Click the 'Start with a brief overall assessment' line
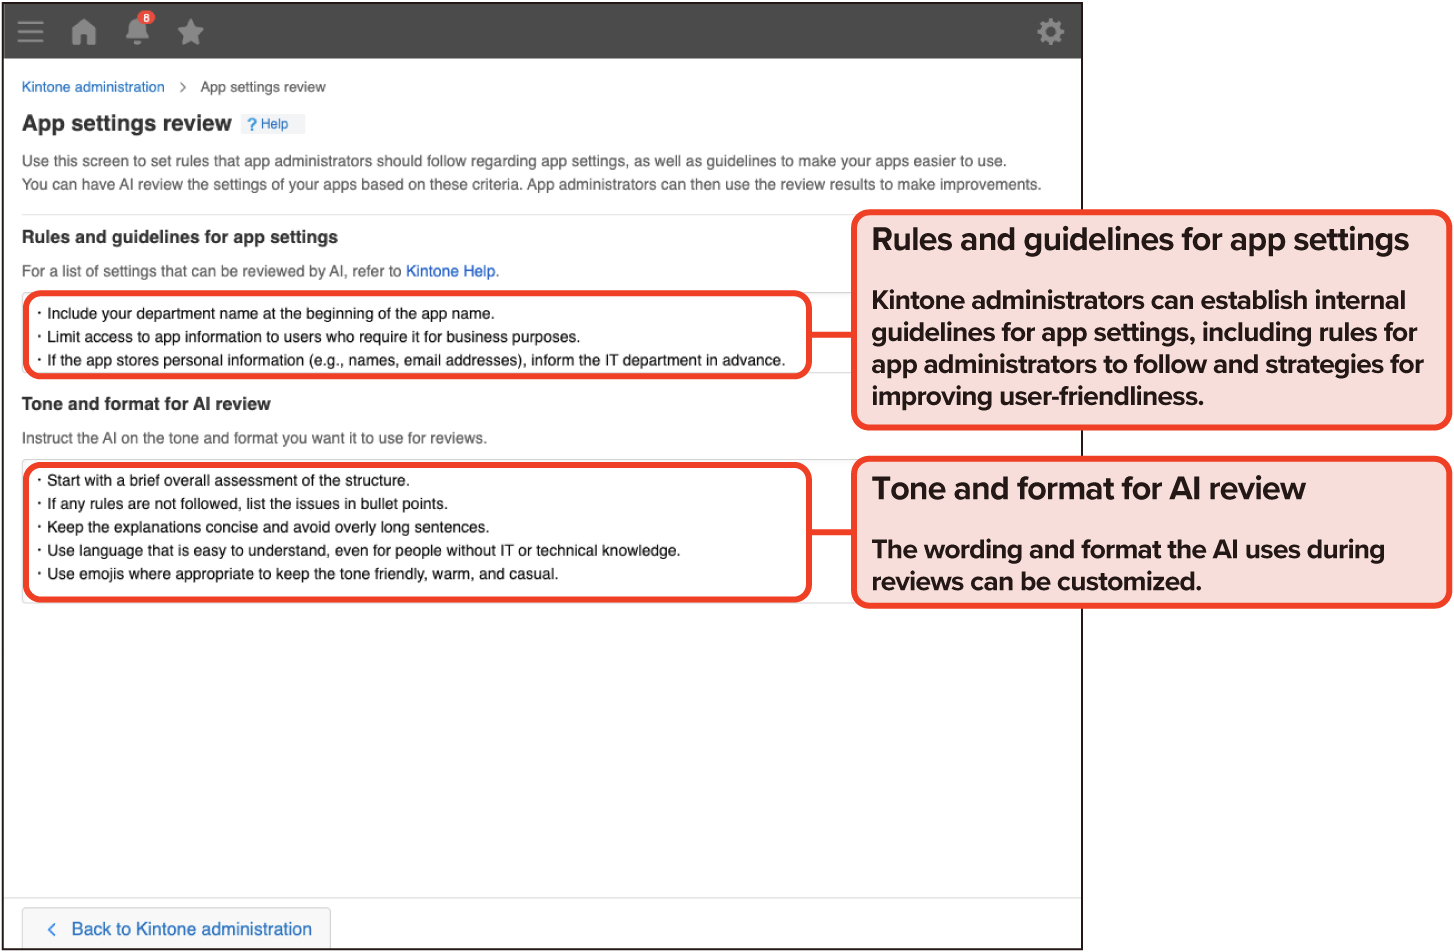 point(228,480)
